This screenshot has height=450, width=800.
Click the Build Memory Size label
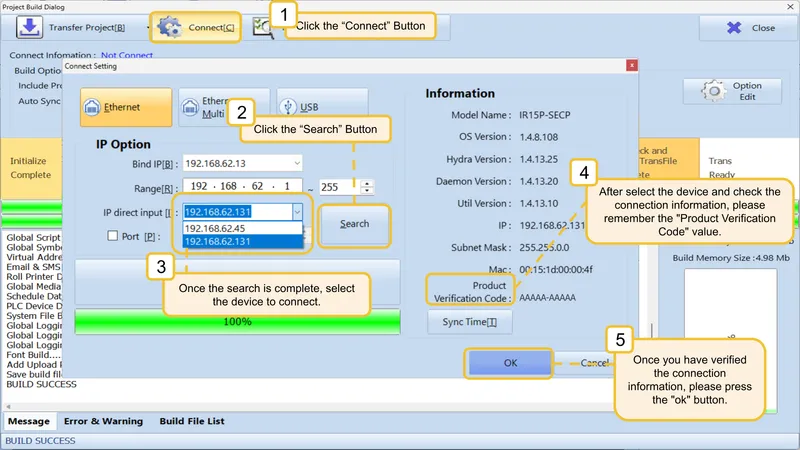tap(731, 258)
